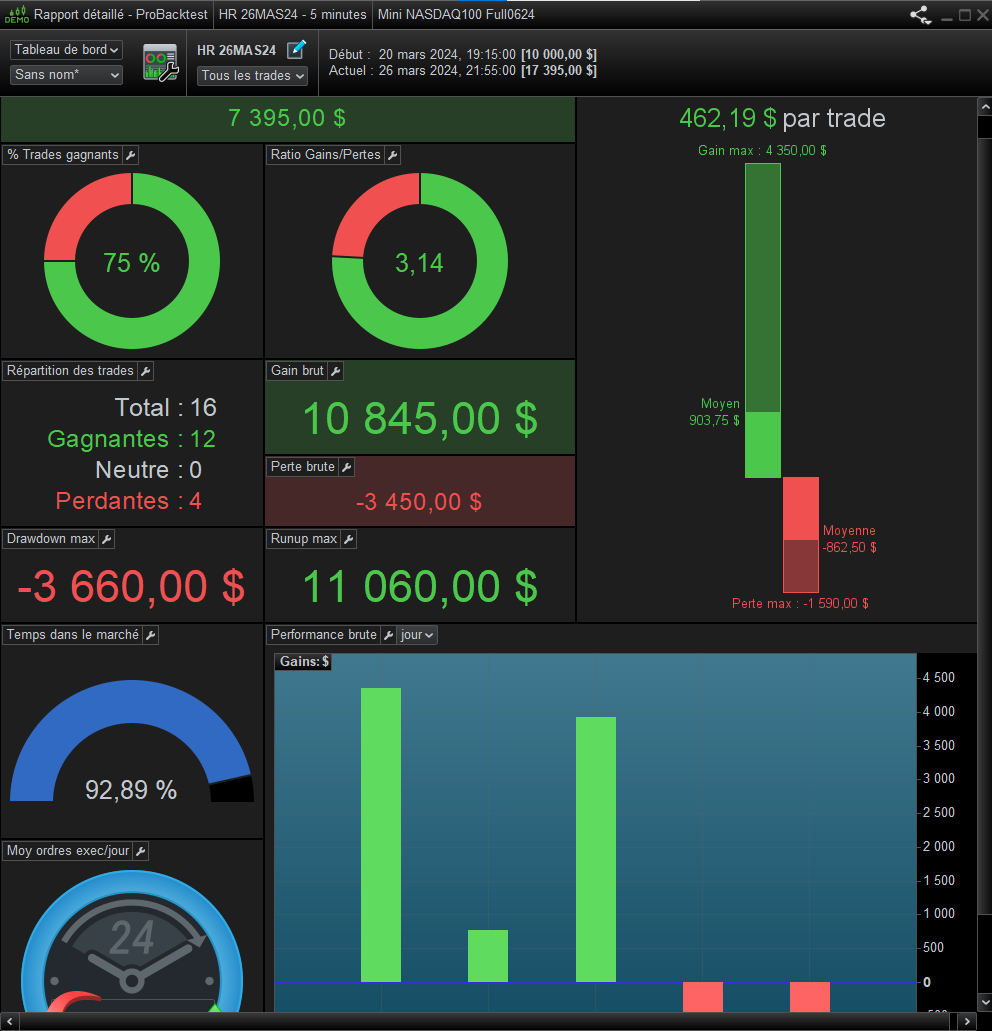Click the 24 orders-per-day clock gauge
This screenshot has height=1031, width=992.
131,942
